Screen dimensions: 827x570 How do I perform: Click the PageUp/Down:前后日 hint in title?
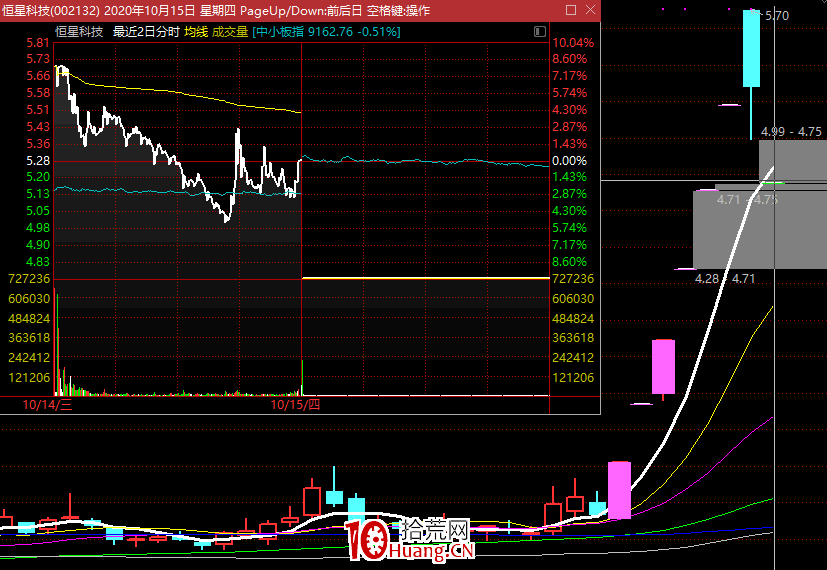[x=301, y=10]
